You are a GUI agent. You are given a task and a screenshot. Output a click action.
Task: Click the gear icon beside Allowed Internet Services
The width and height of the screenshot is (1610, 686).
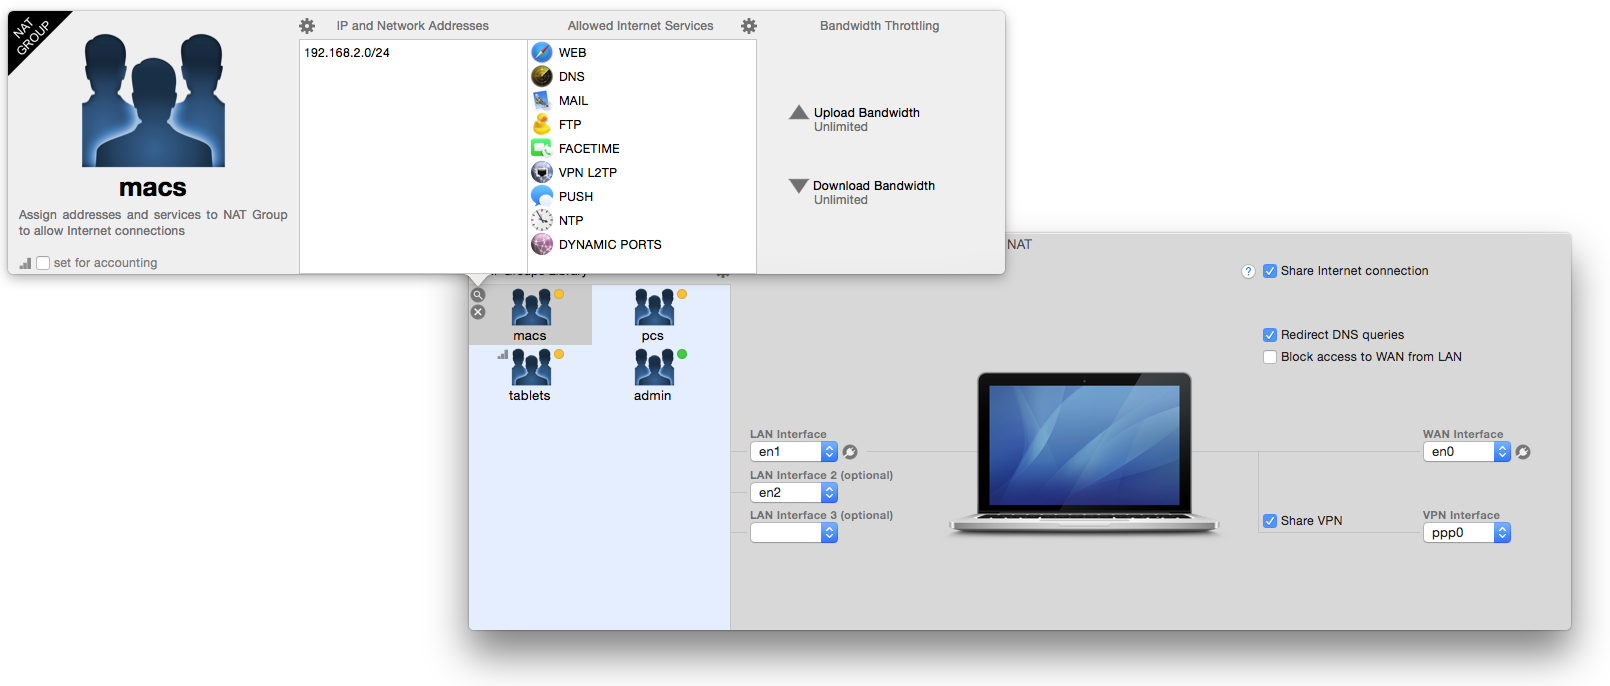click(749, 26)
